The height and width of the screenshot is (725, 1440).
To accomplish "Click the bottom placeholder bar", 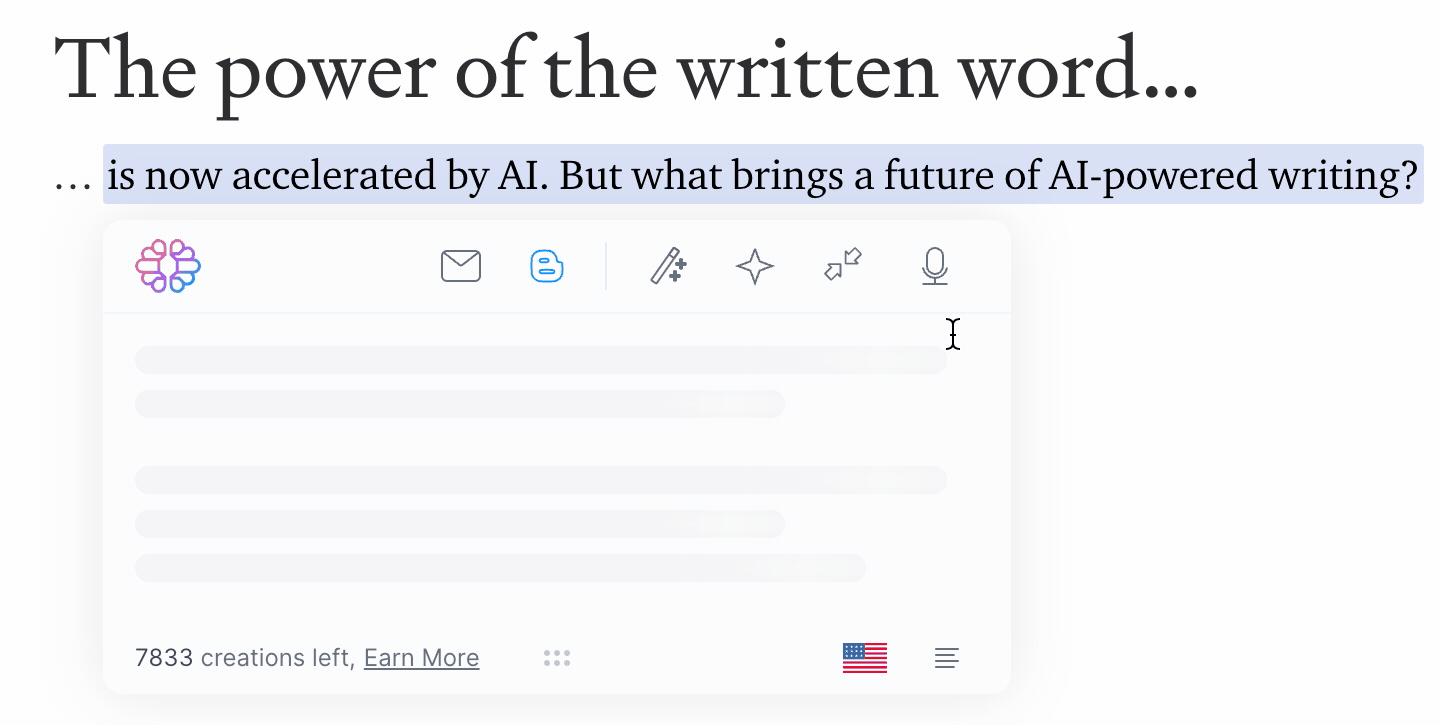I will click(x=500, y=567).
